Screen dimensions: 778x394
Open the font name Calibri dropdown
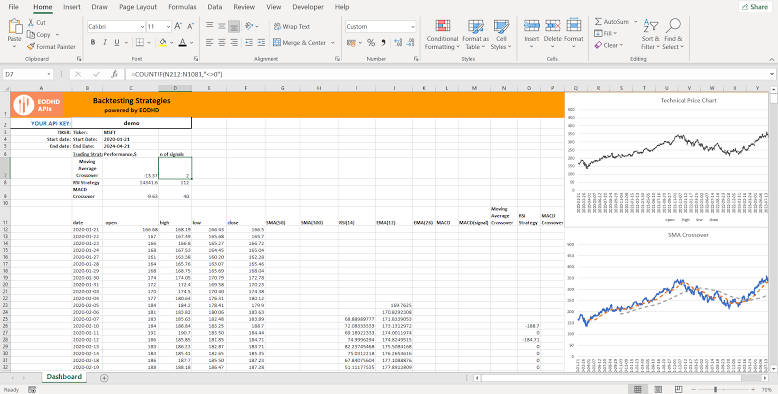142,26
